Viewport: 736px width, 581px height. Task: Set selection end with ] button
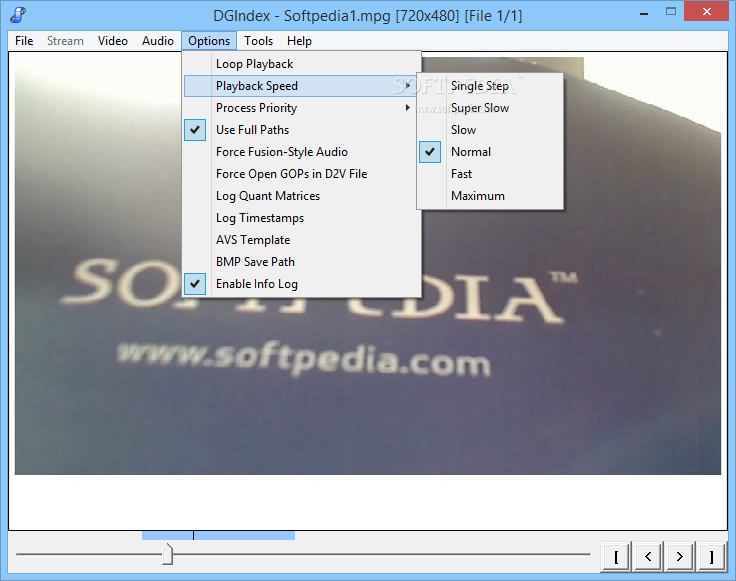pos(712,557)
